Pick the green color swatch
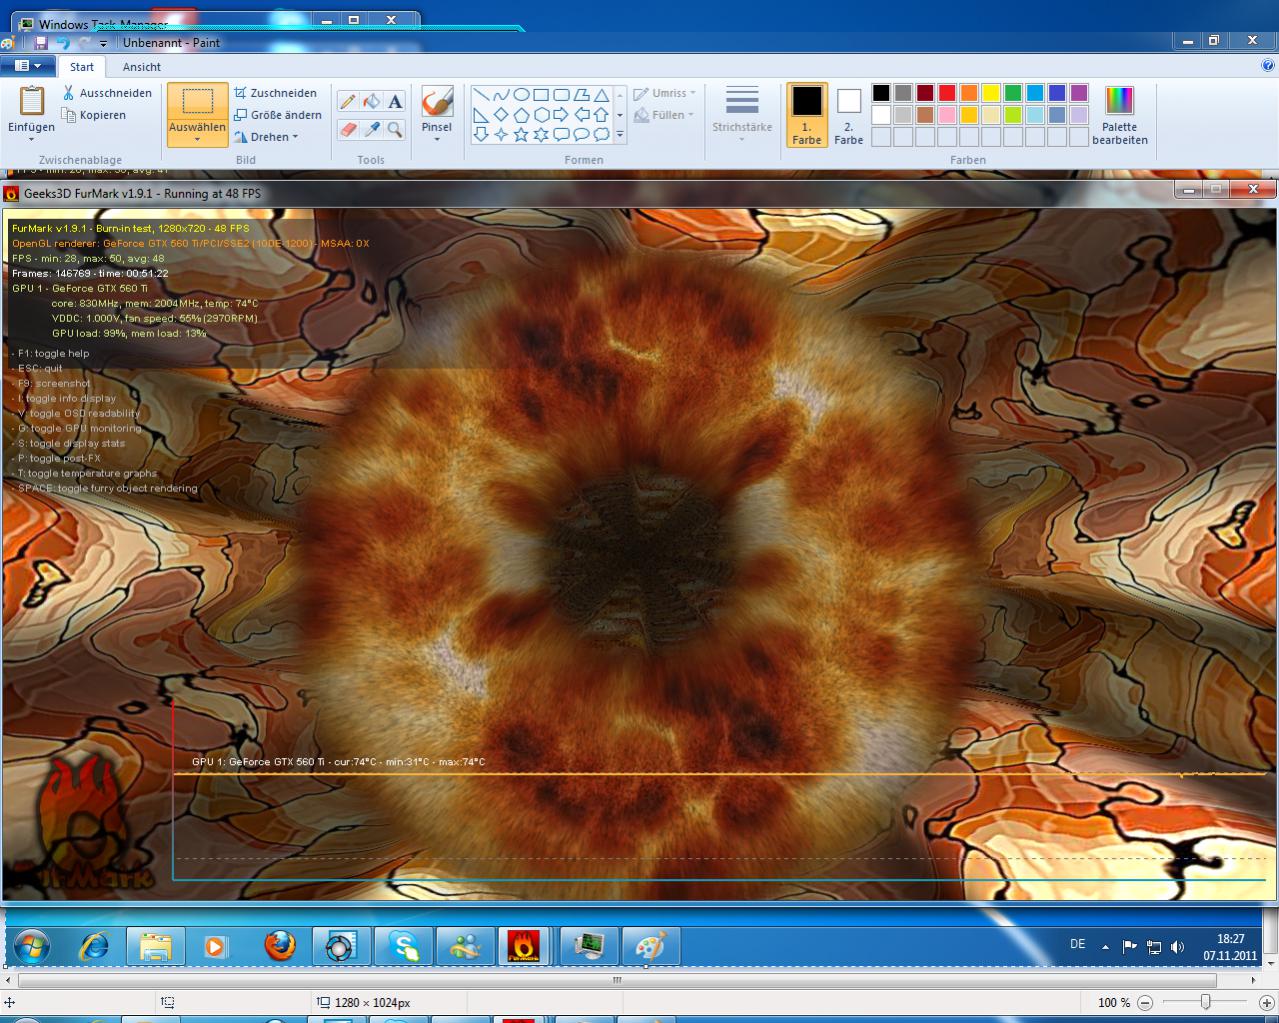1279x1023 pixels. point(1012,93)
